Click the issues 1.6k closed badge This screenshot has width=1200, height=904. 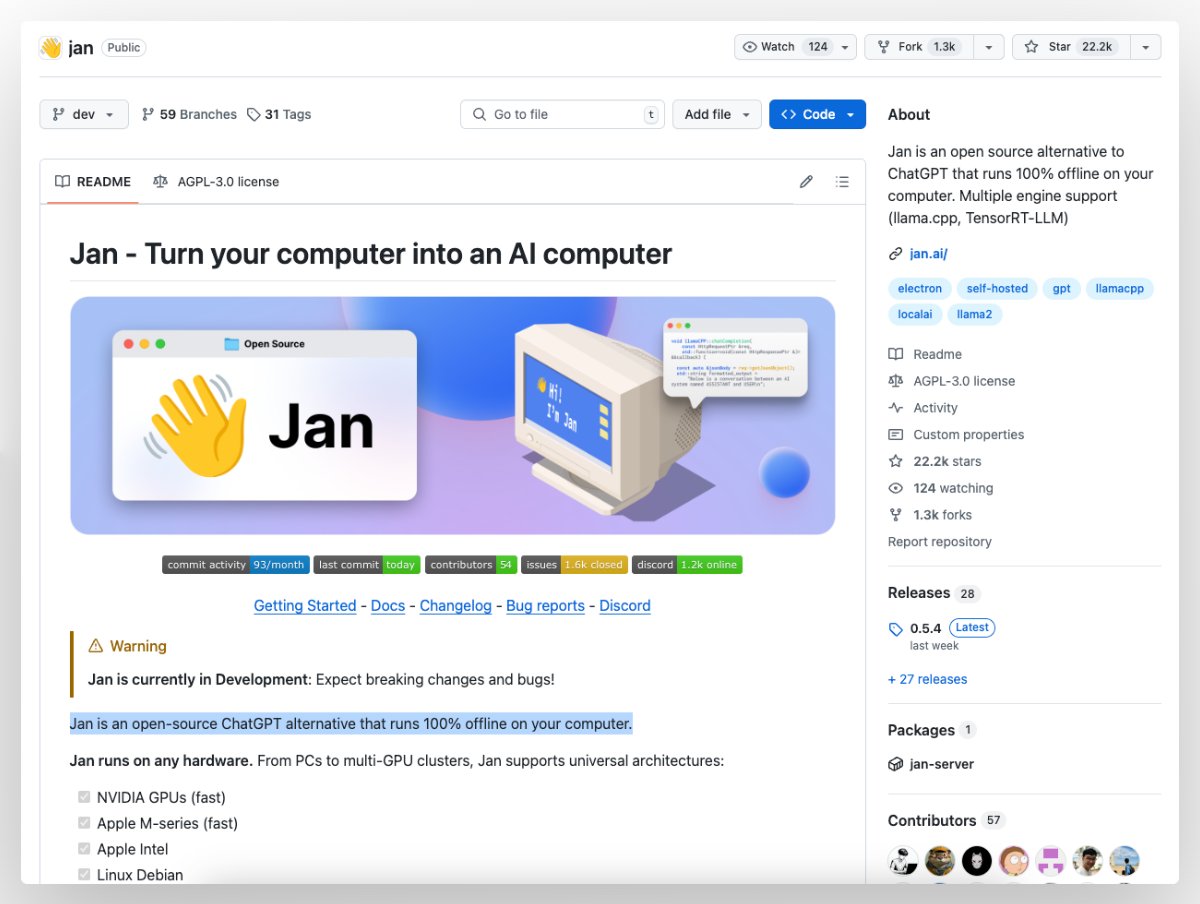(574, 565)
